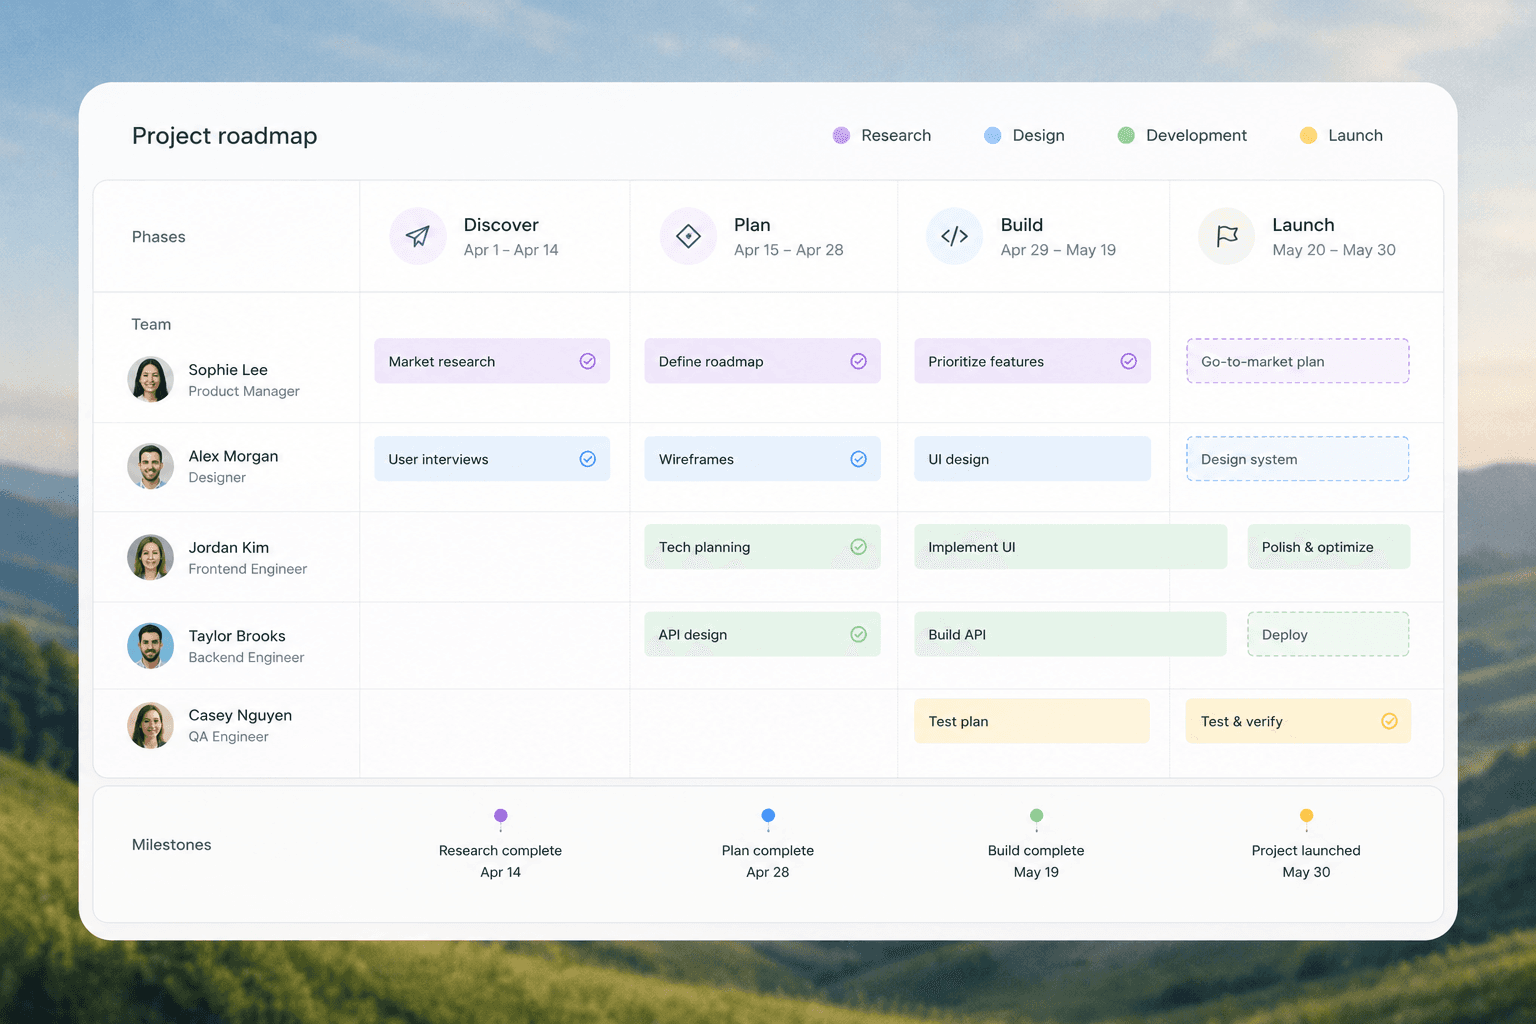This screenshot has height=1024, width=1536.
Task: Click the 'Development' legend label
Action: point(1196,135)
